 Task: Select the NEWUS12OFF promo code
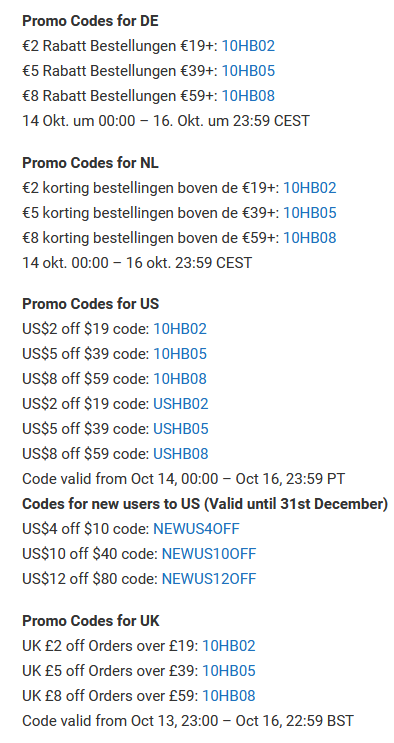(209, 579)
